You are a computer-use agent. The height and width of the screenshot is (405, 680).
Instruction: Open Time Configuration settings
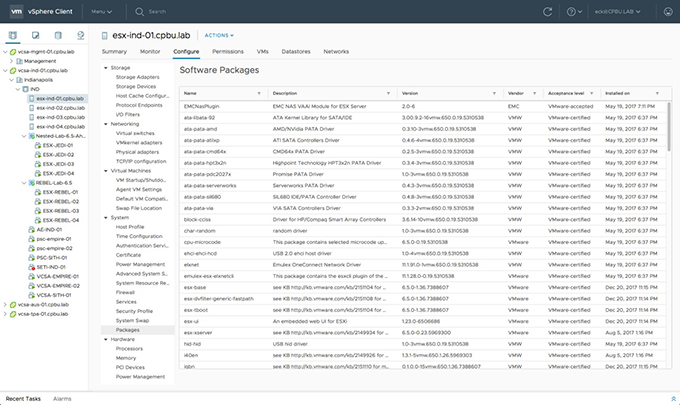pyautogui.click(x=139, y=236)
